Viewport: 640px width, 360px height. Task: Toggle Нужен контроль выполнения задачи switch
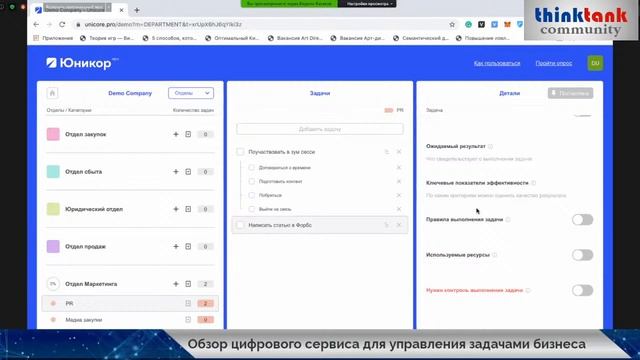[582, 290]
